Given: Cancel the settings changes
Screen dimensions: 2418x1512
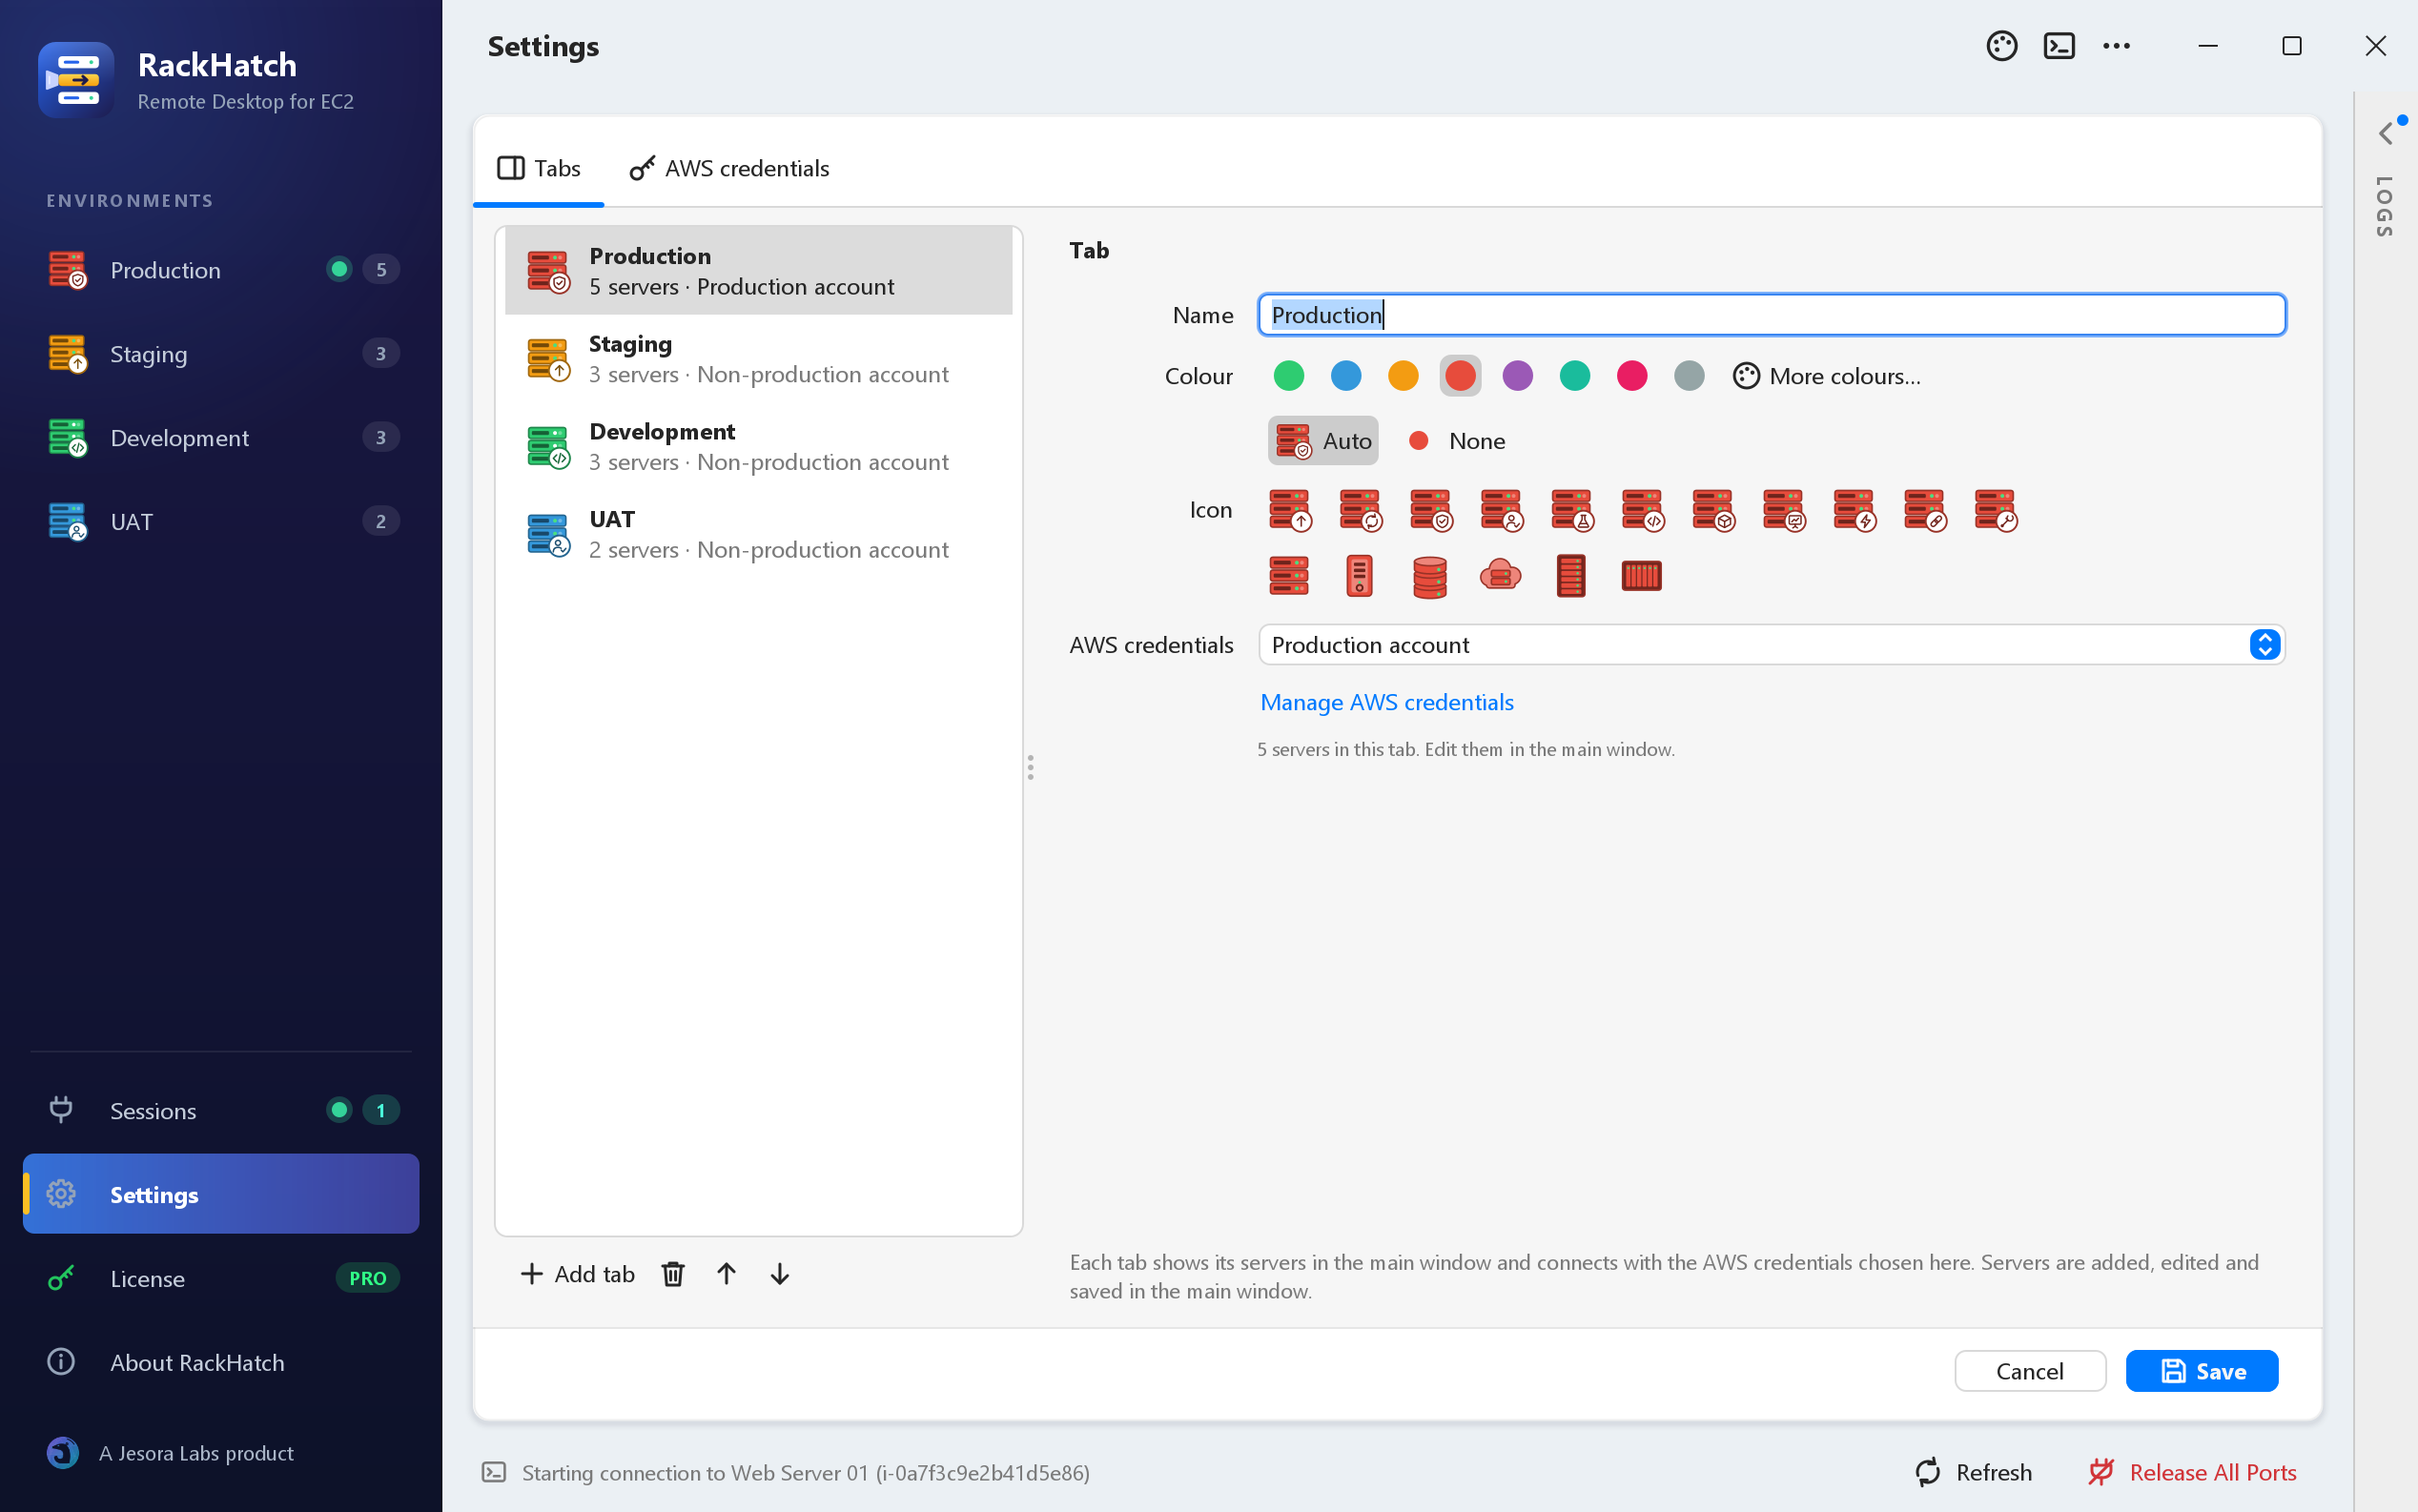Looking at the screenshot, I should 2030,1371.
